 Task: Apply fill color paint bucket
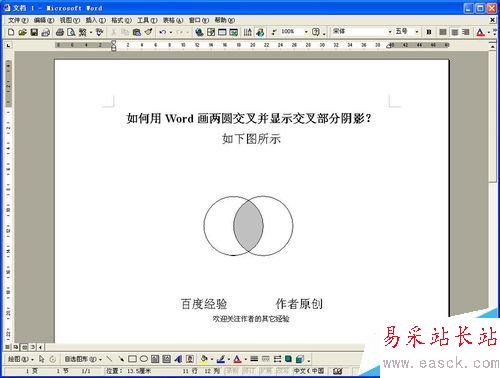pyautogui.click(x=204, y=359)
